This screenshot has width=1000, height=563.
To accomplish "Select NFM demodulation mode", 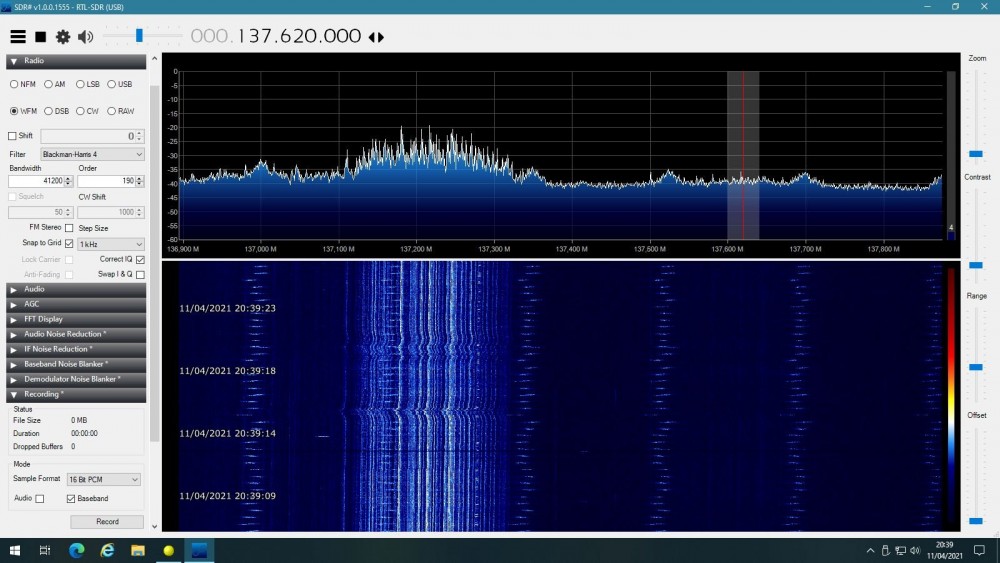I will pyautogui.click(x=14, y=84).
